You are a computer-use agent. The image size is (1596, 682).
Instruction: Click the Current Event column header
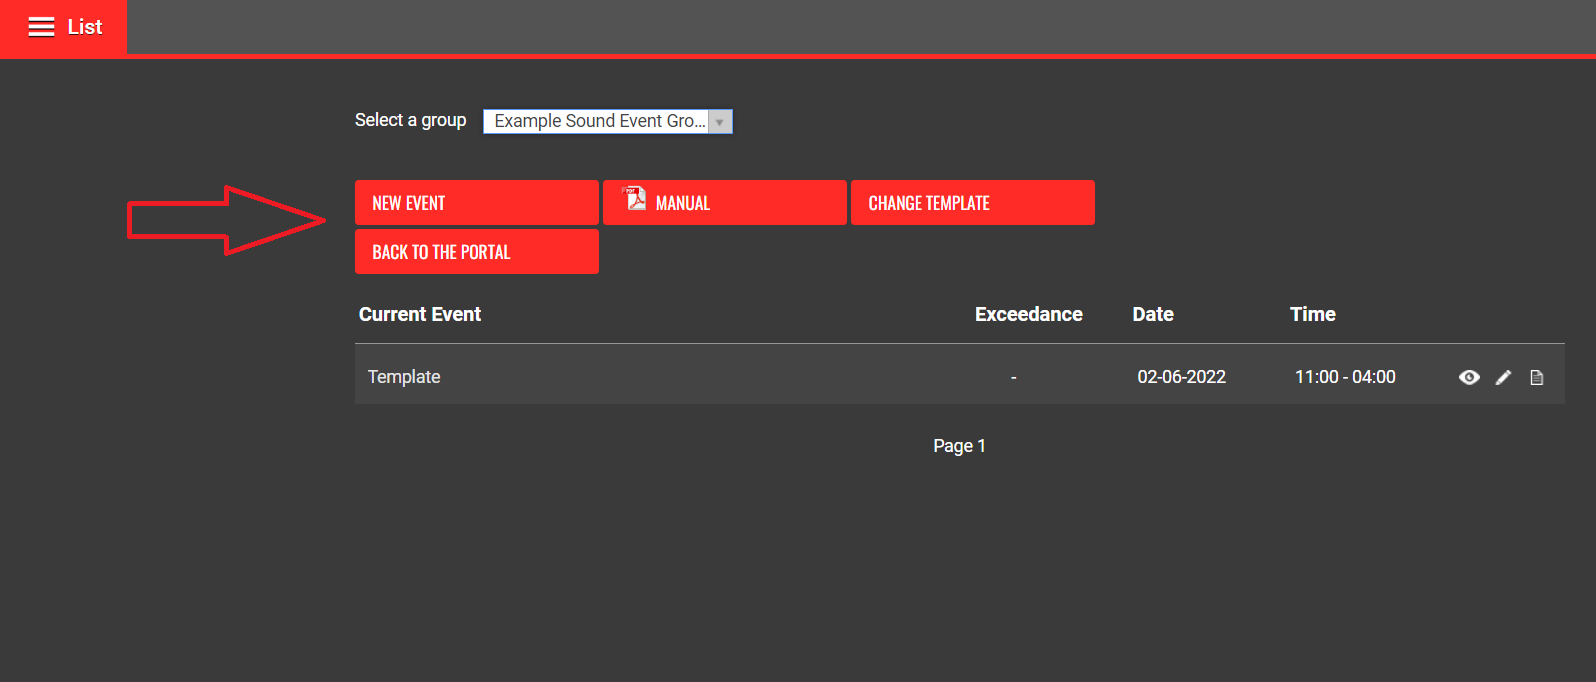click(420, 314)
